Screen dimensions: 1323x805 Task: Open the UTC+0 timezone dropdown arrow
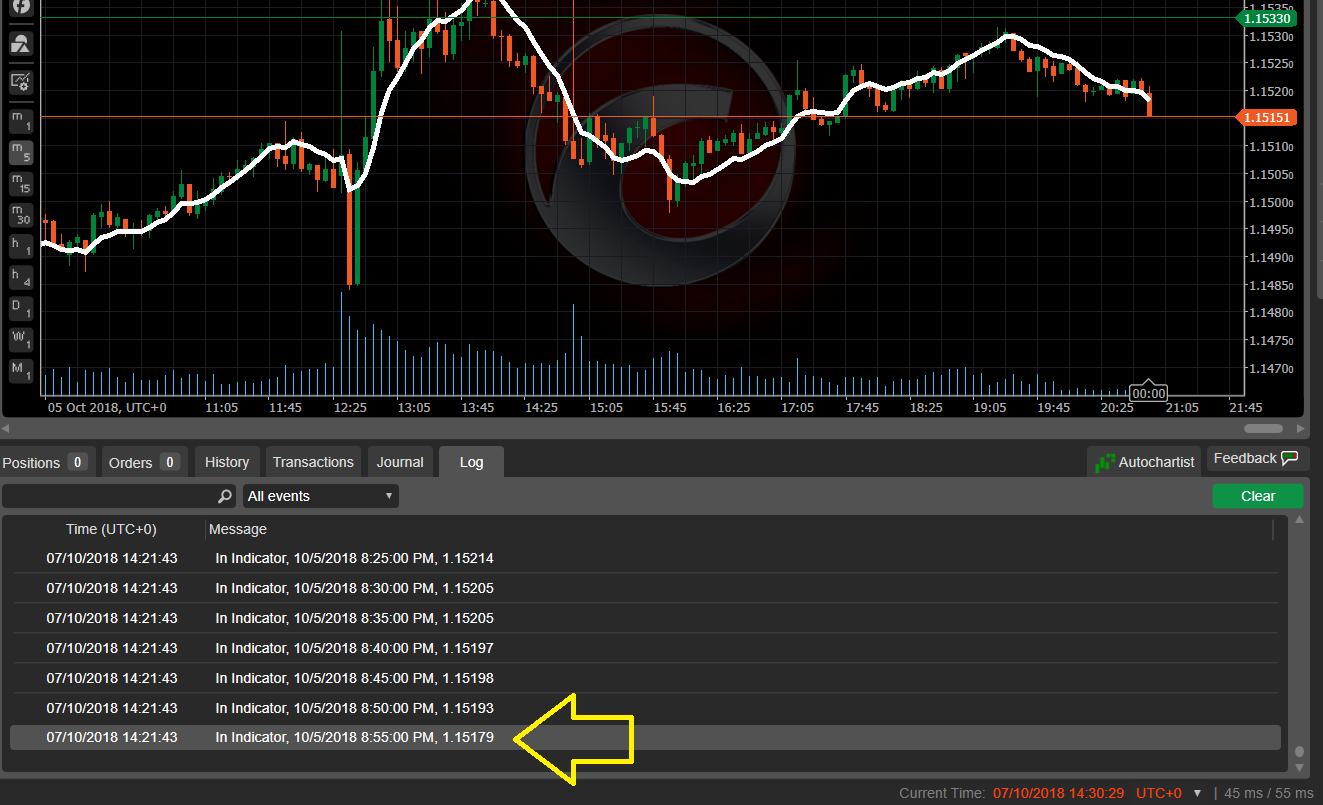[x=1198, y=793]
